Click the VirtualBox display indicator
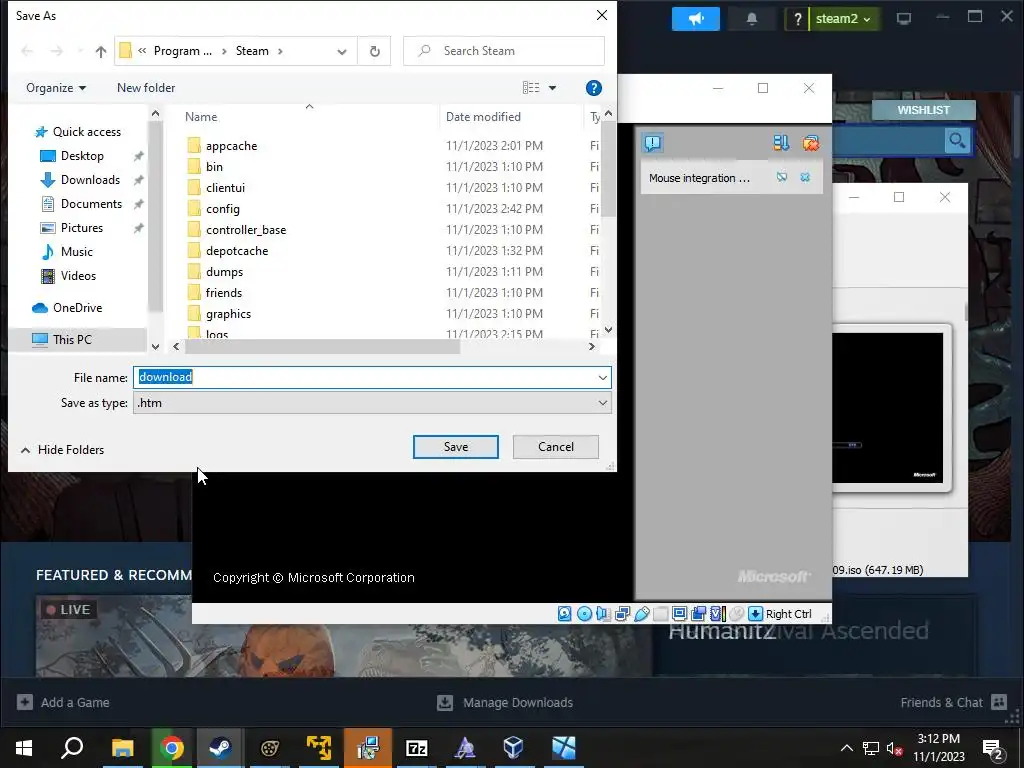 [x=679, y=614]
